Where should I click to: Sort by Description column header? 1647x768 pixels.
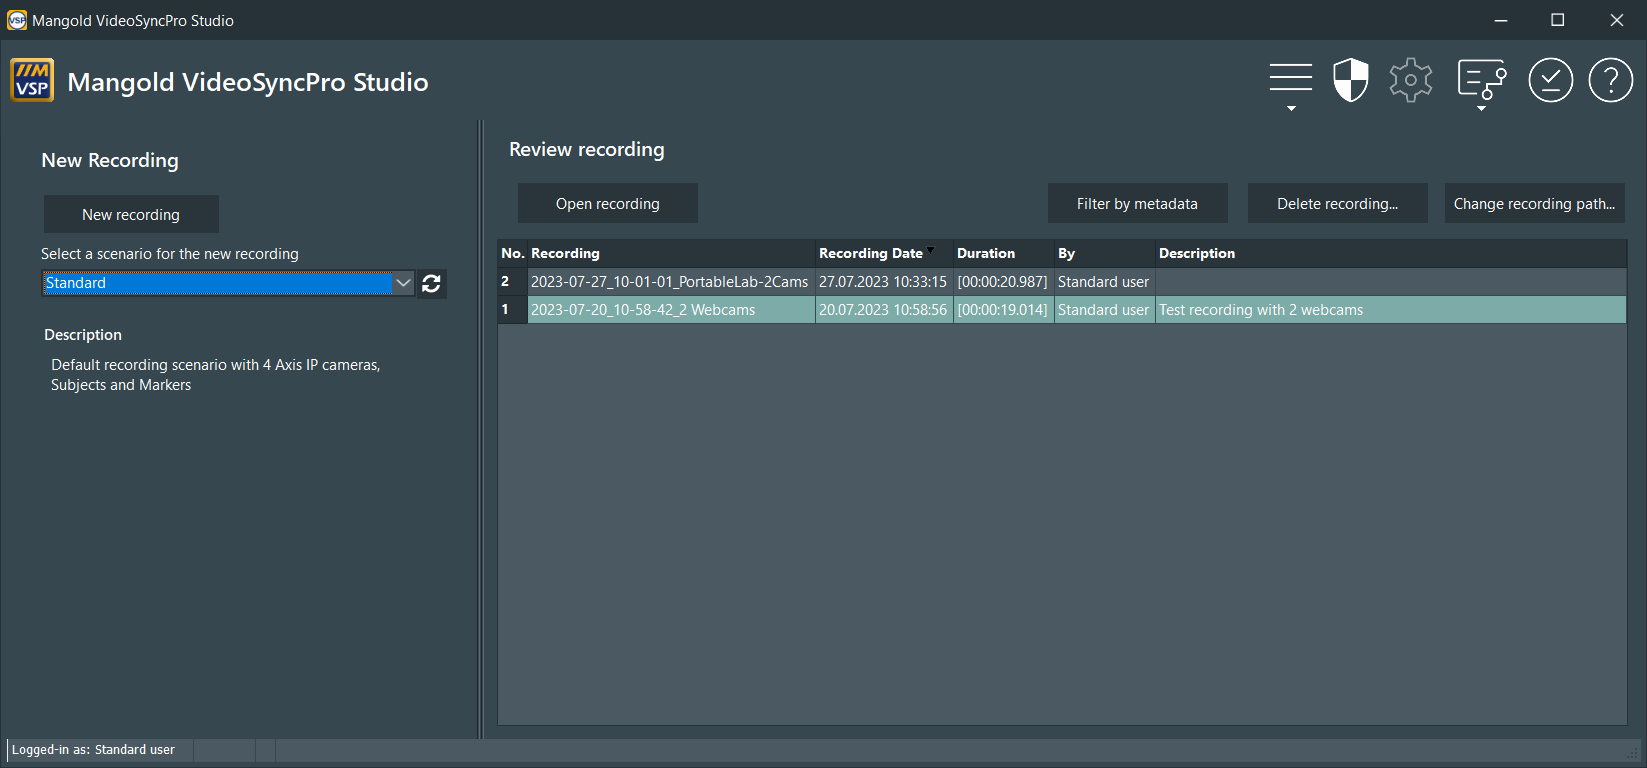[x=1391, y=253]
